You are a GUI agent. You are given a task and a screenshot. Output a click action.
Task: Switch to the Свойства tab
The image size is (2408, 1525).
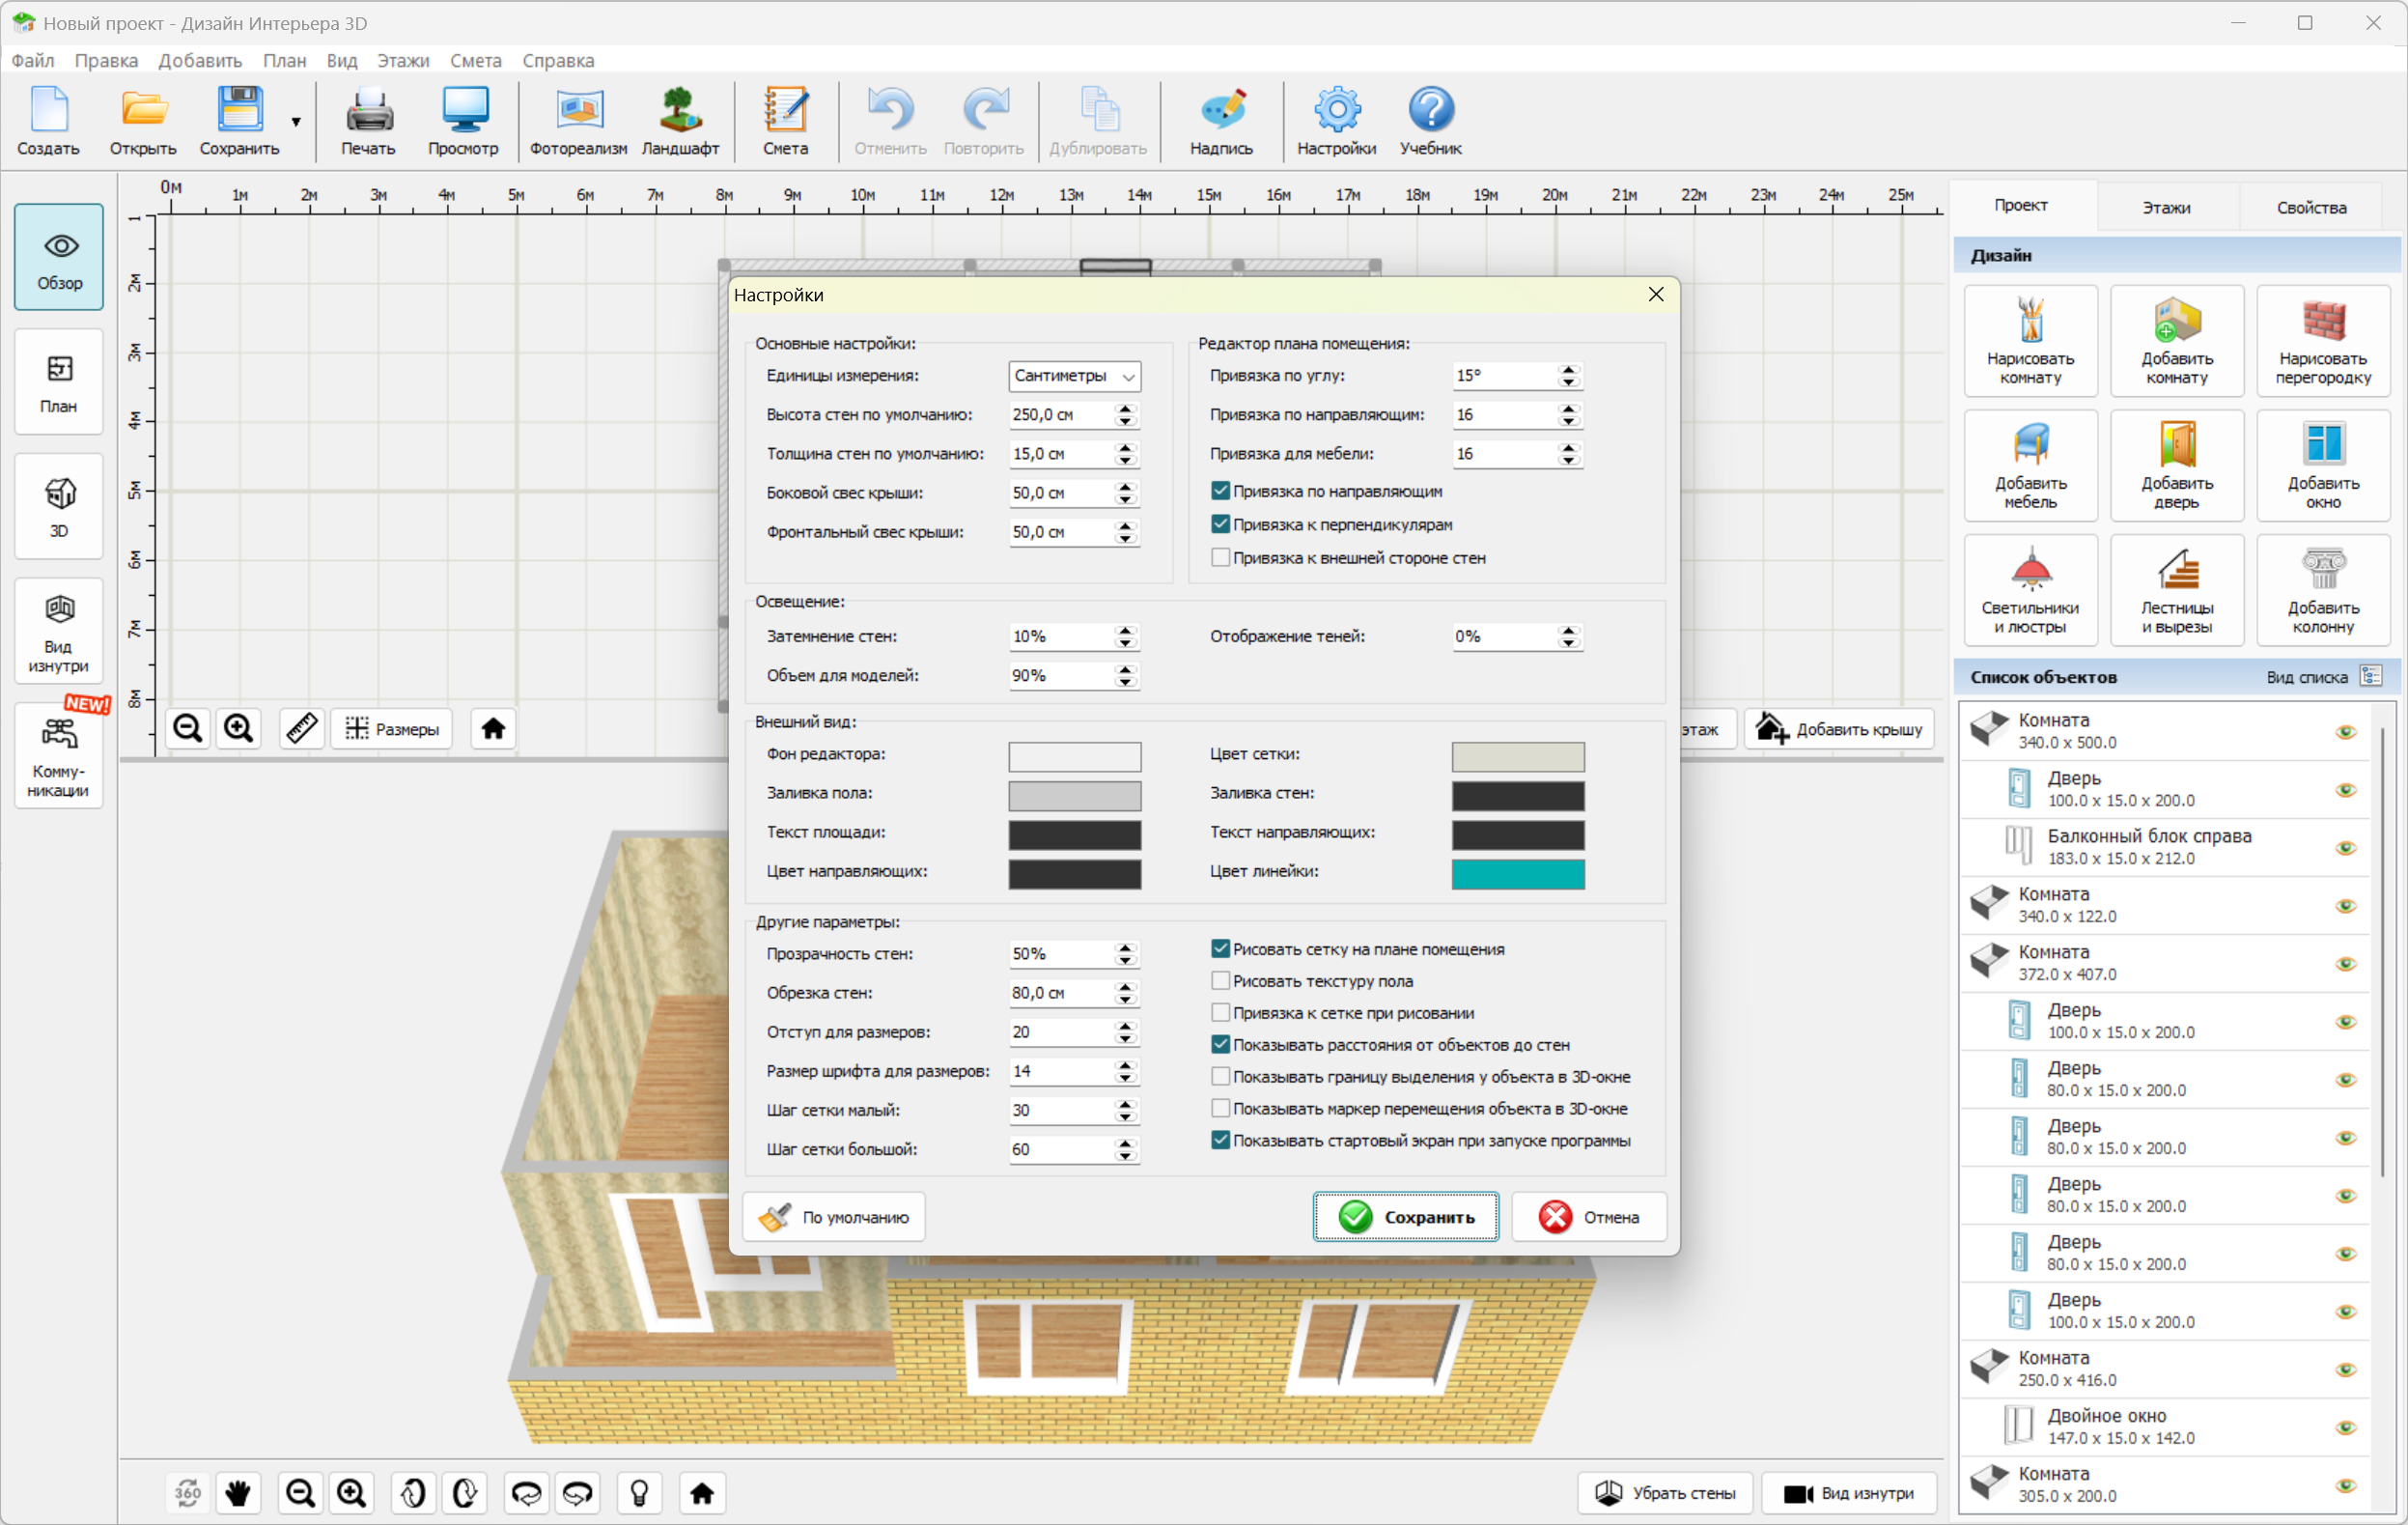2311,207
